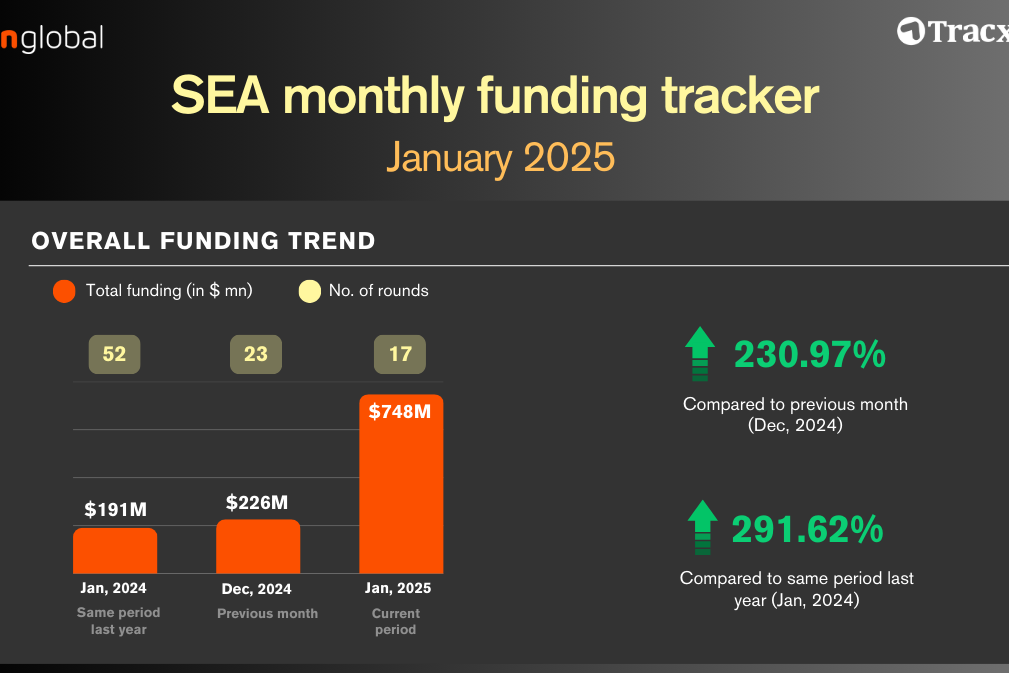Select the $191M Jan 2024 bar
Viewport: 1009px width, 673px height.
tap(115, 551)
